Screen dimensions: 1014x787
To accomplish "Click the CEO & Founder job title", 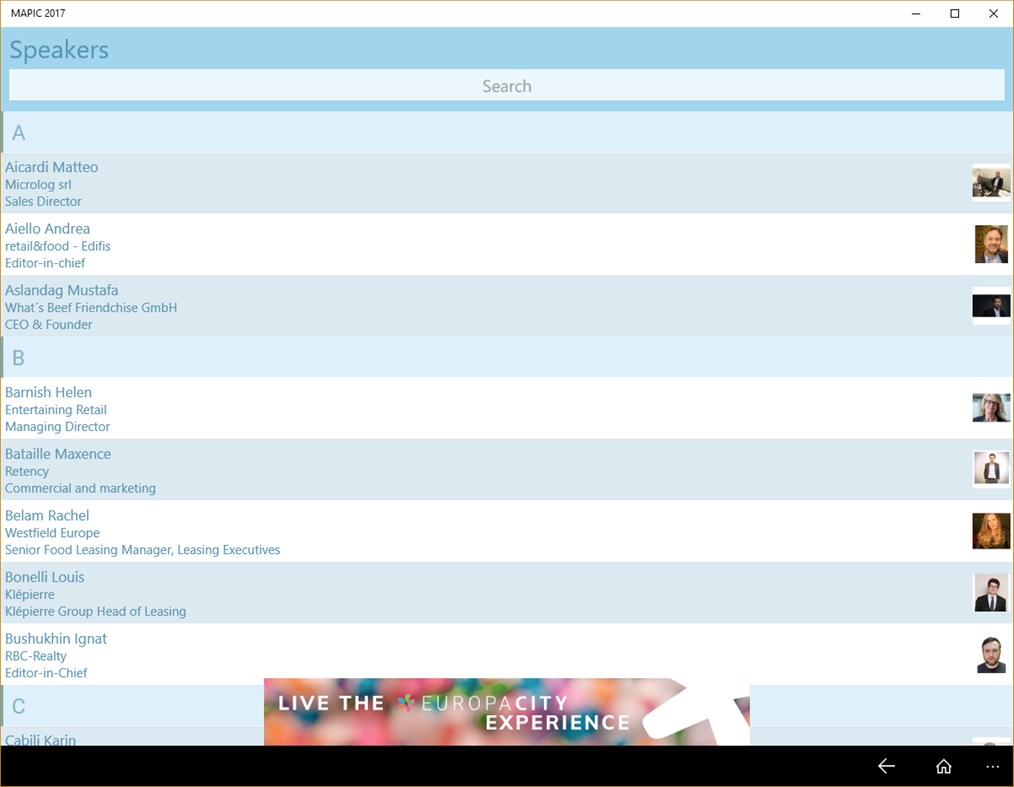I will (49, 325).
